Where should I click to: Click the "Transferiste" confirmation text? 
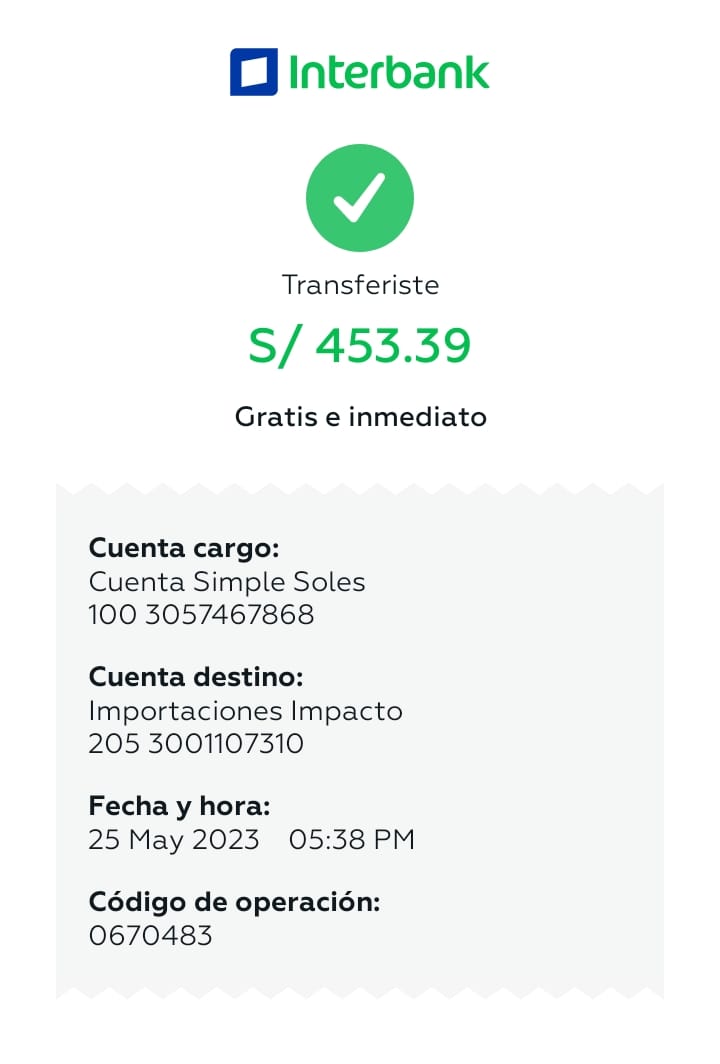360,285
